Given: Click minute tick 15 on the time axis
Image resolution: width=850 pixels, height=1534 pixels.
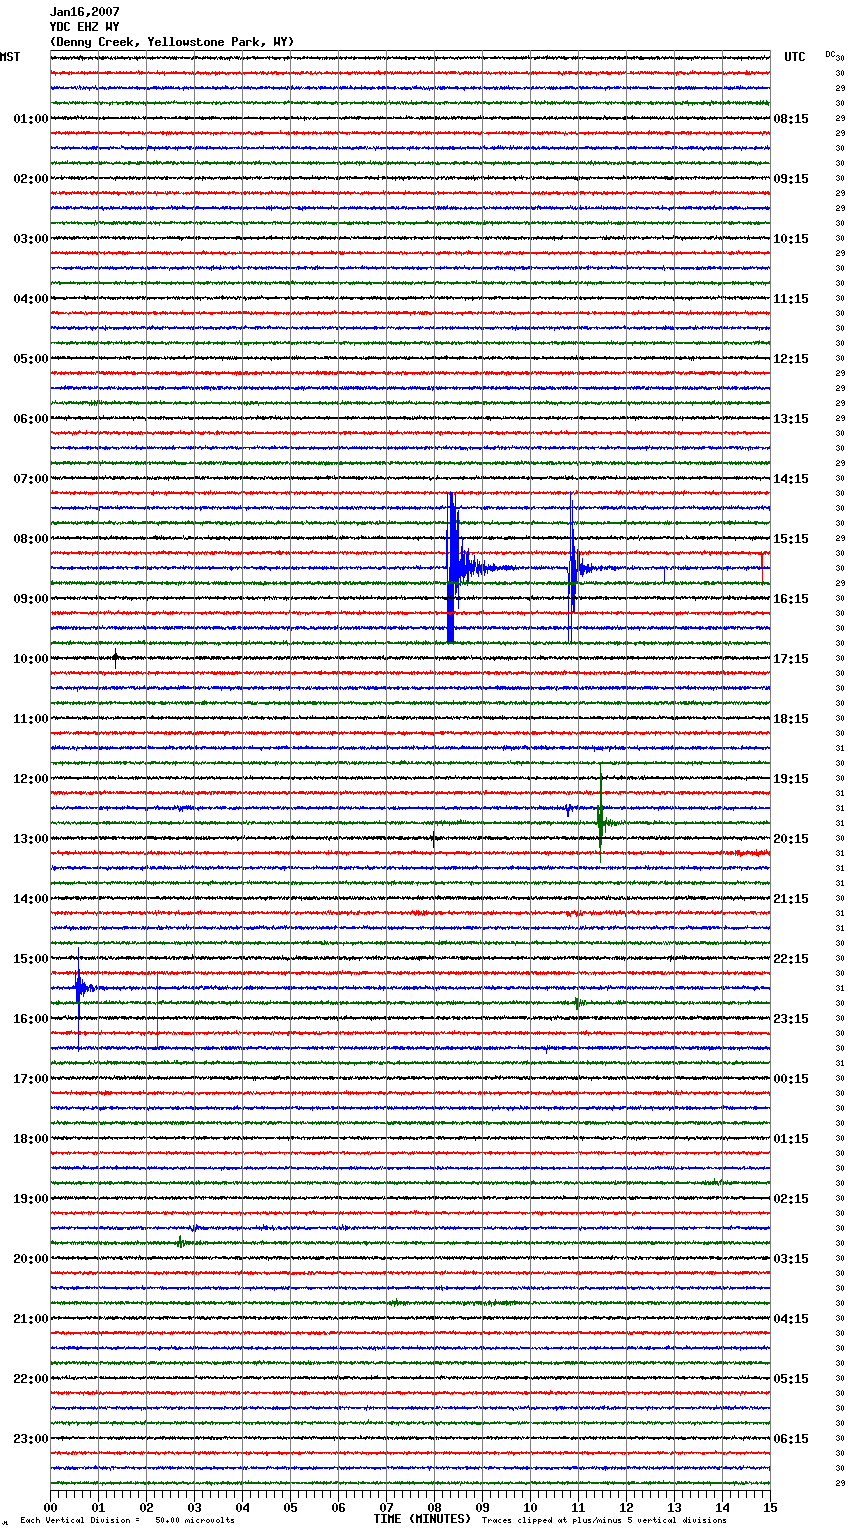Looking at the screenshot, I should click(770, 1508).
